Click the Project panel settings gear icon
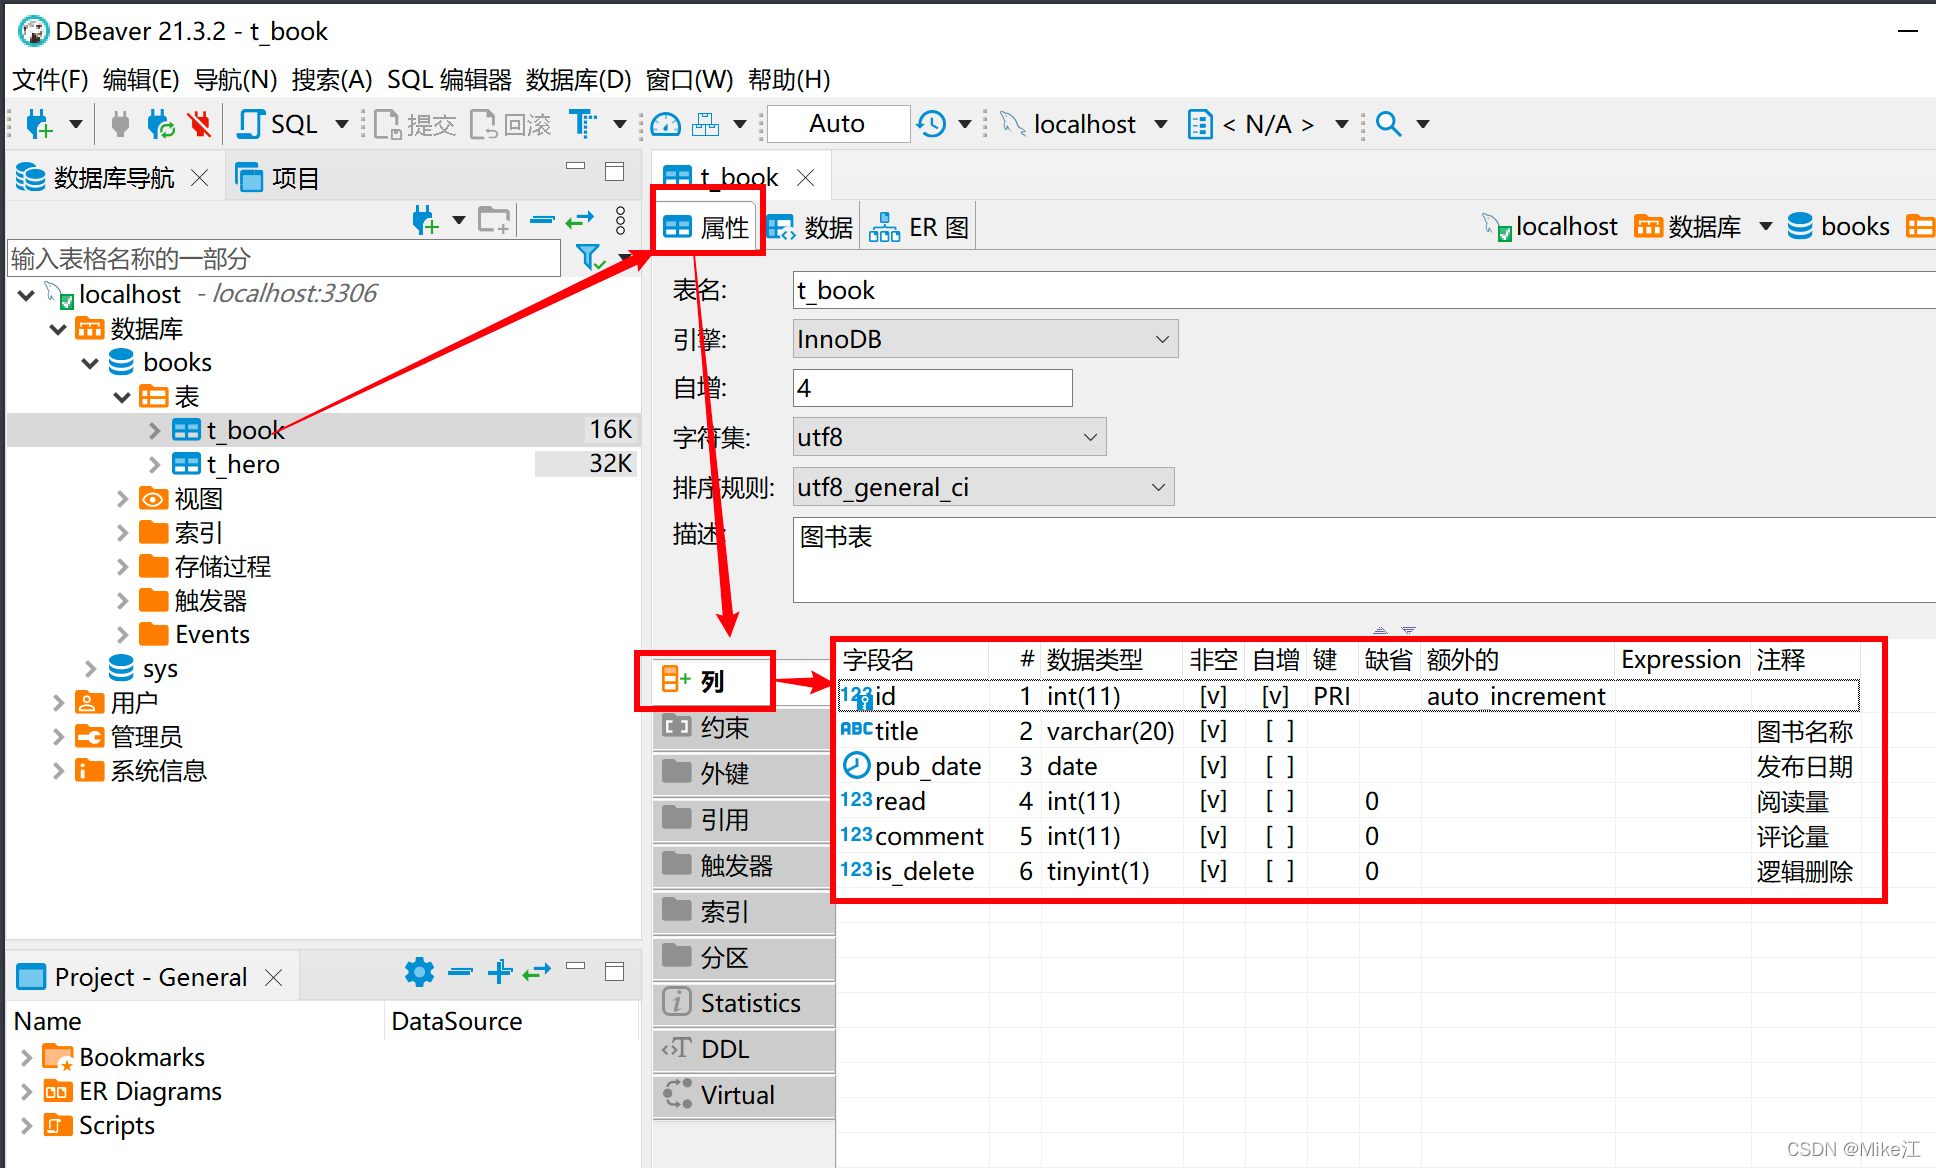This screenshot has height=1168, width=1936. coord(419,972)
